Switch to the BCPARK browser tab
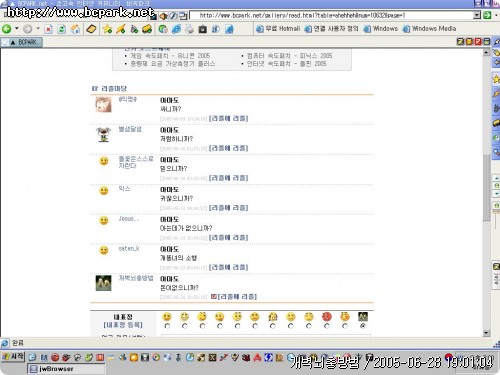 [21, 42]
